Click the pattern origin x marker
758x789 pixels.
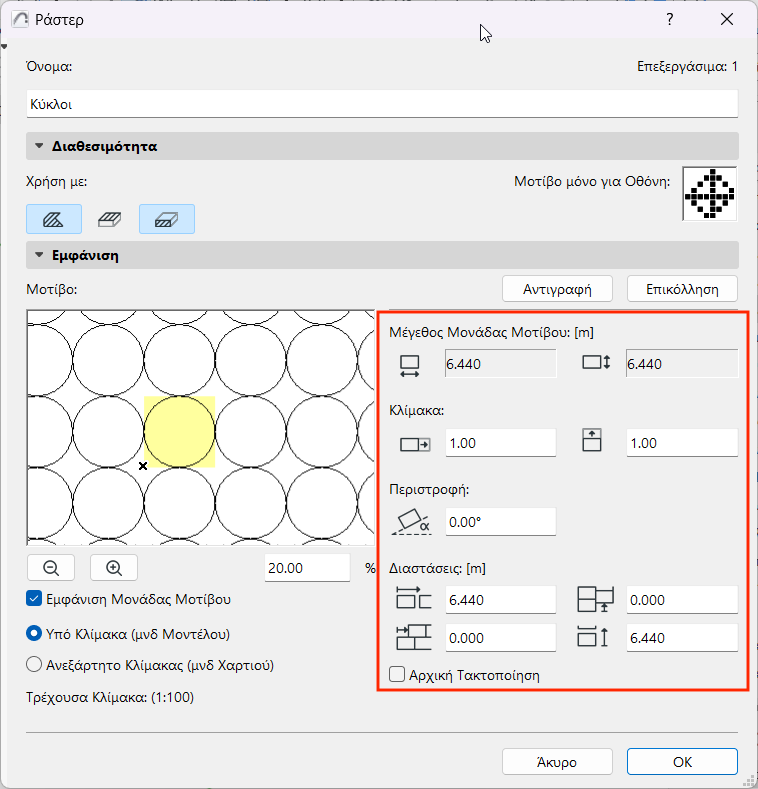click(x=143, y=466)
